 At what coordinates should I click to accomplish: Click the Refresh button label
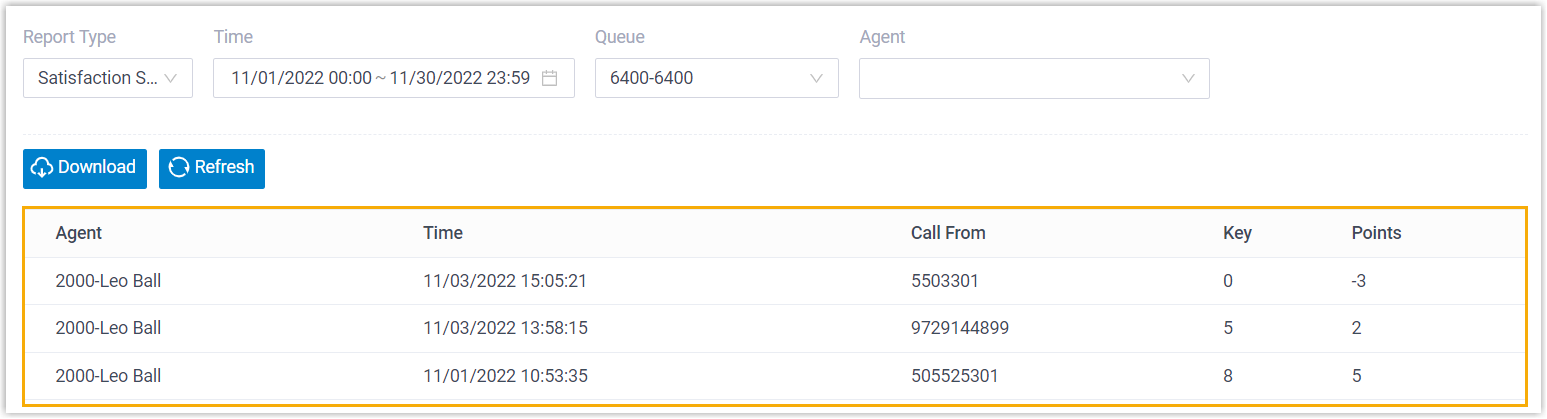tap(224, 168)
